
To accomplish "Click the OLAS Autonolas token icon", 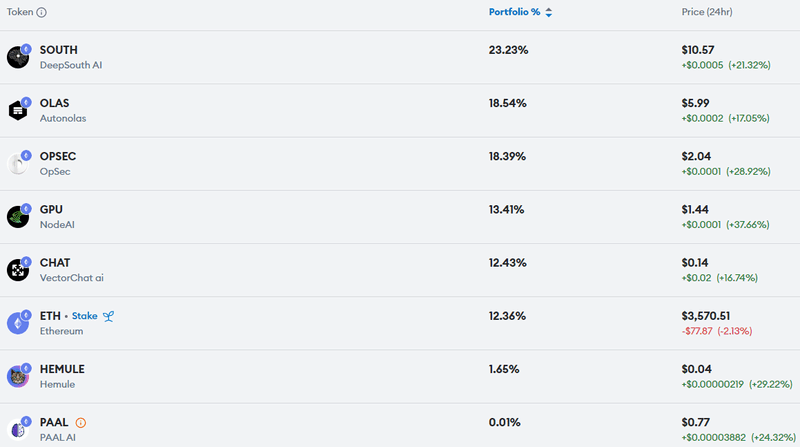I will pos(18,110).
